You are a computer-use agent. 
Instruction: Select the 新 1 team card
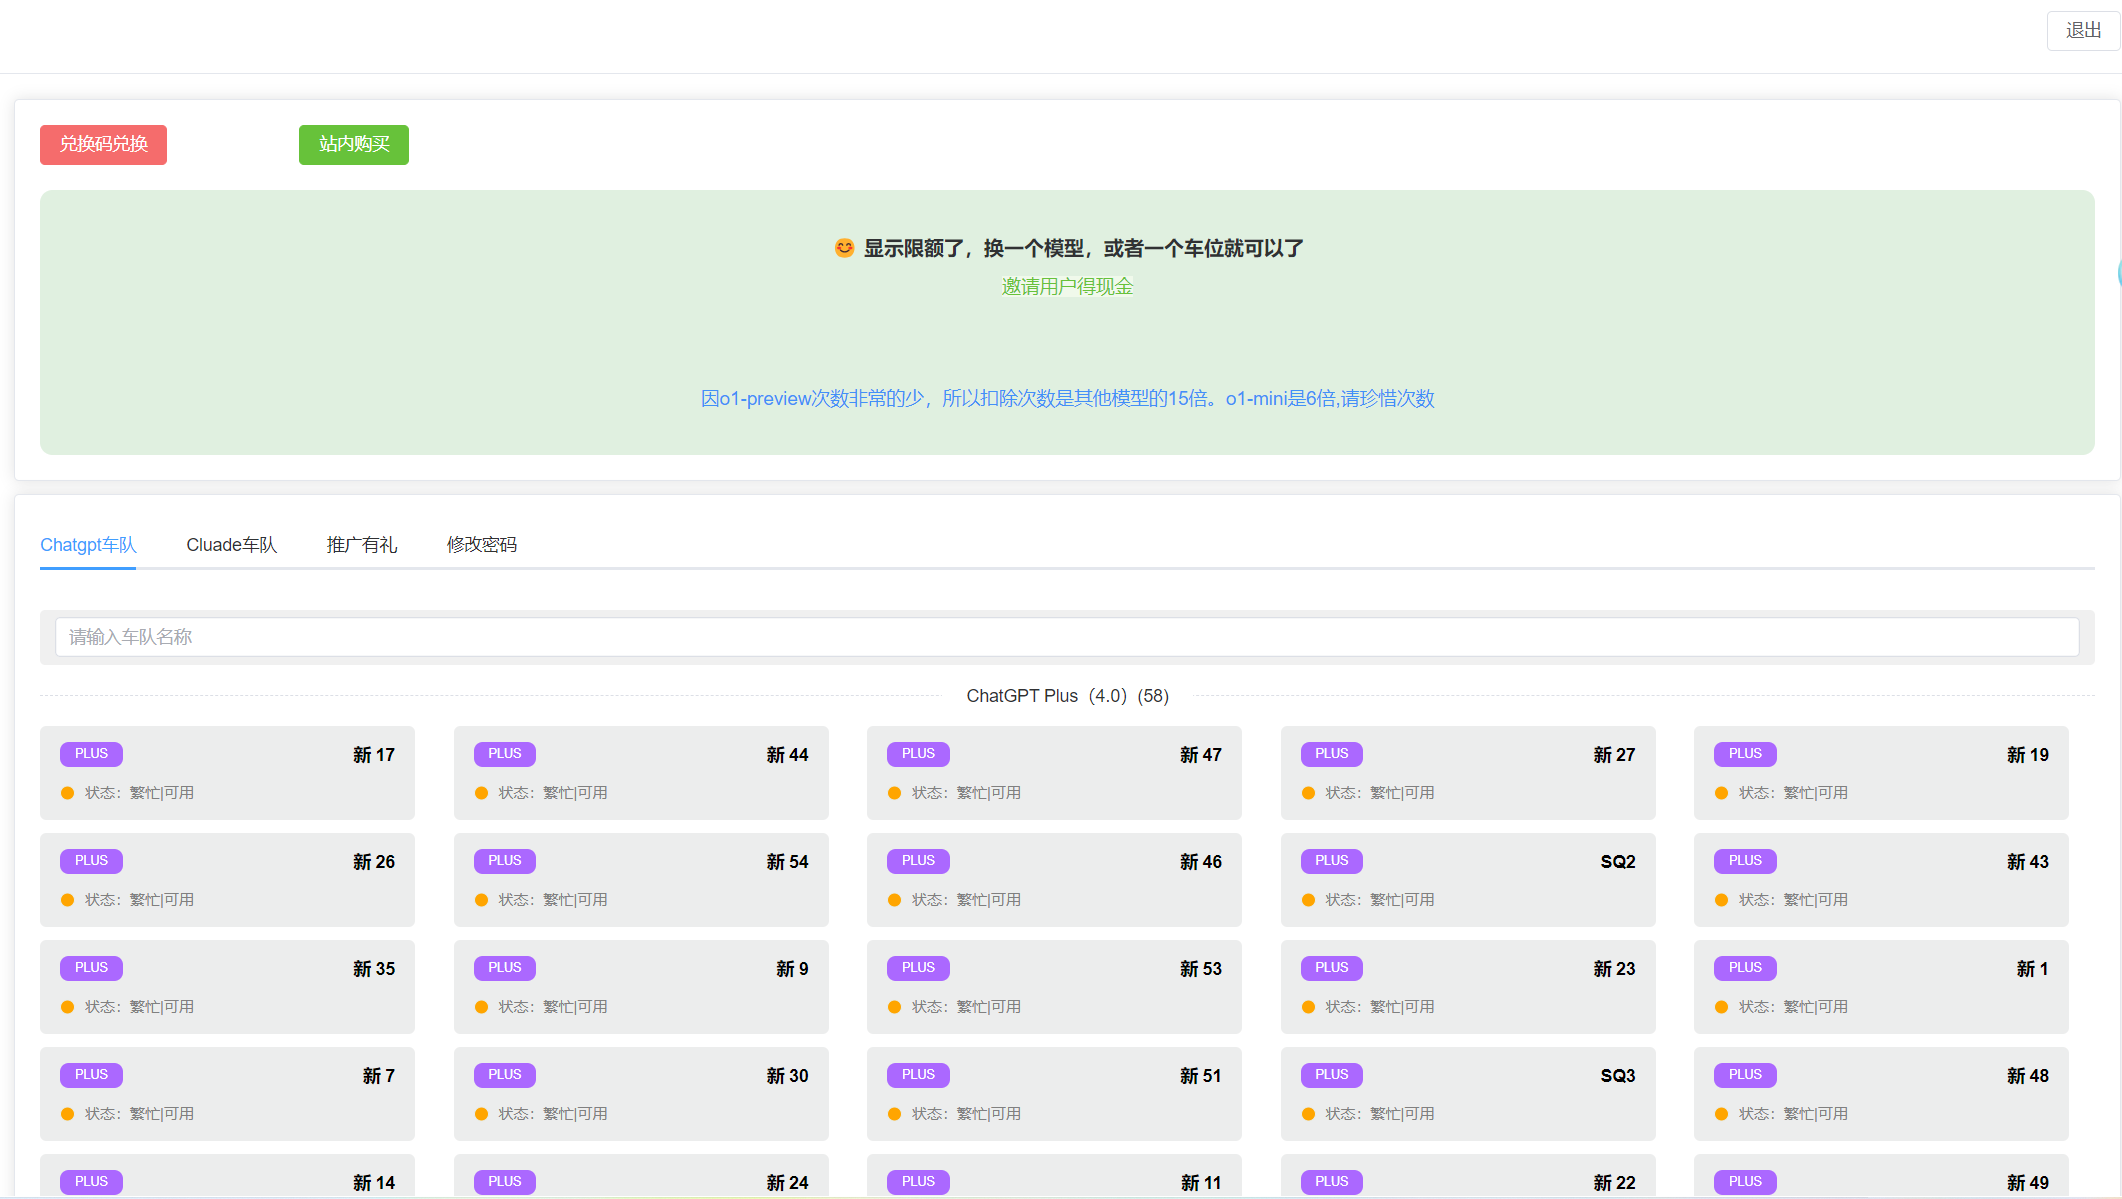pyautogui.click(x=1881, y=987)
